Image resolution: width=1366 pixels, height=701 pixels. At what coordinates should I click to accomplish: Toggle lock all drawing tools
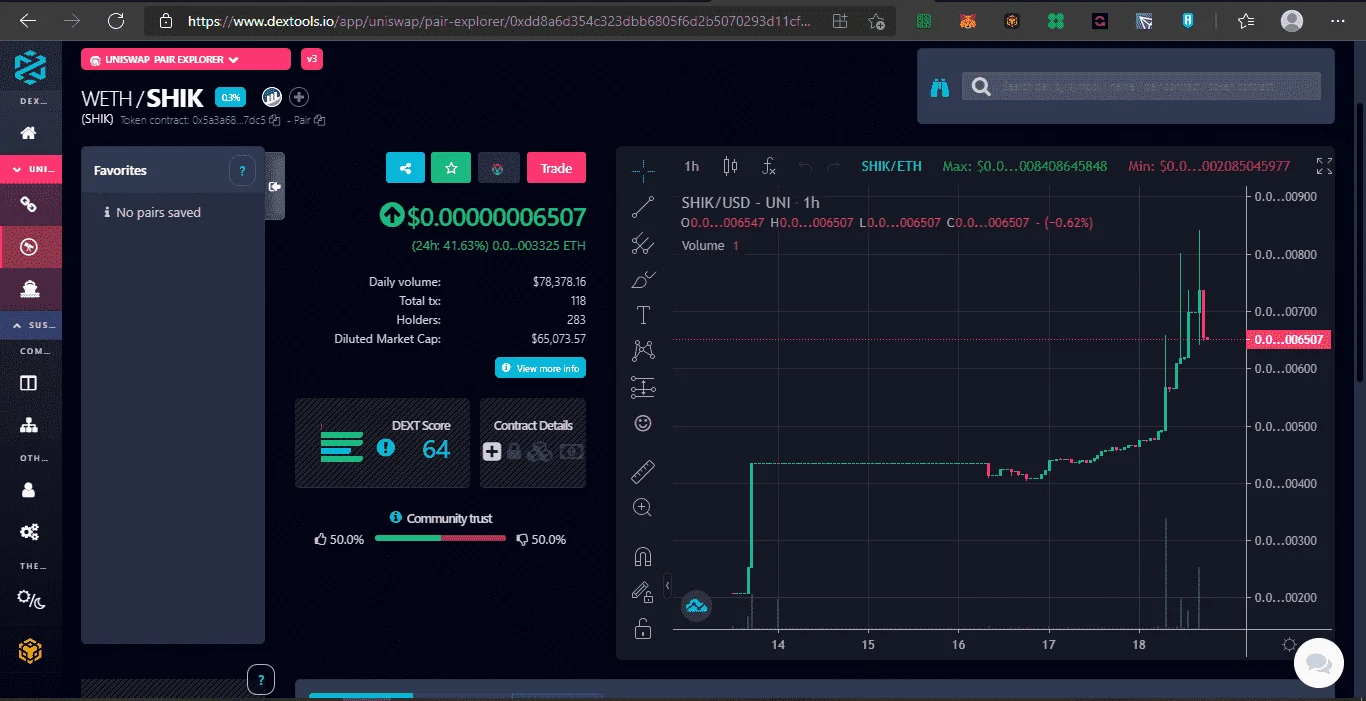643,628
